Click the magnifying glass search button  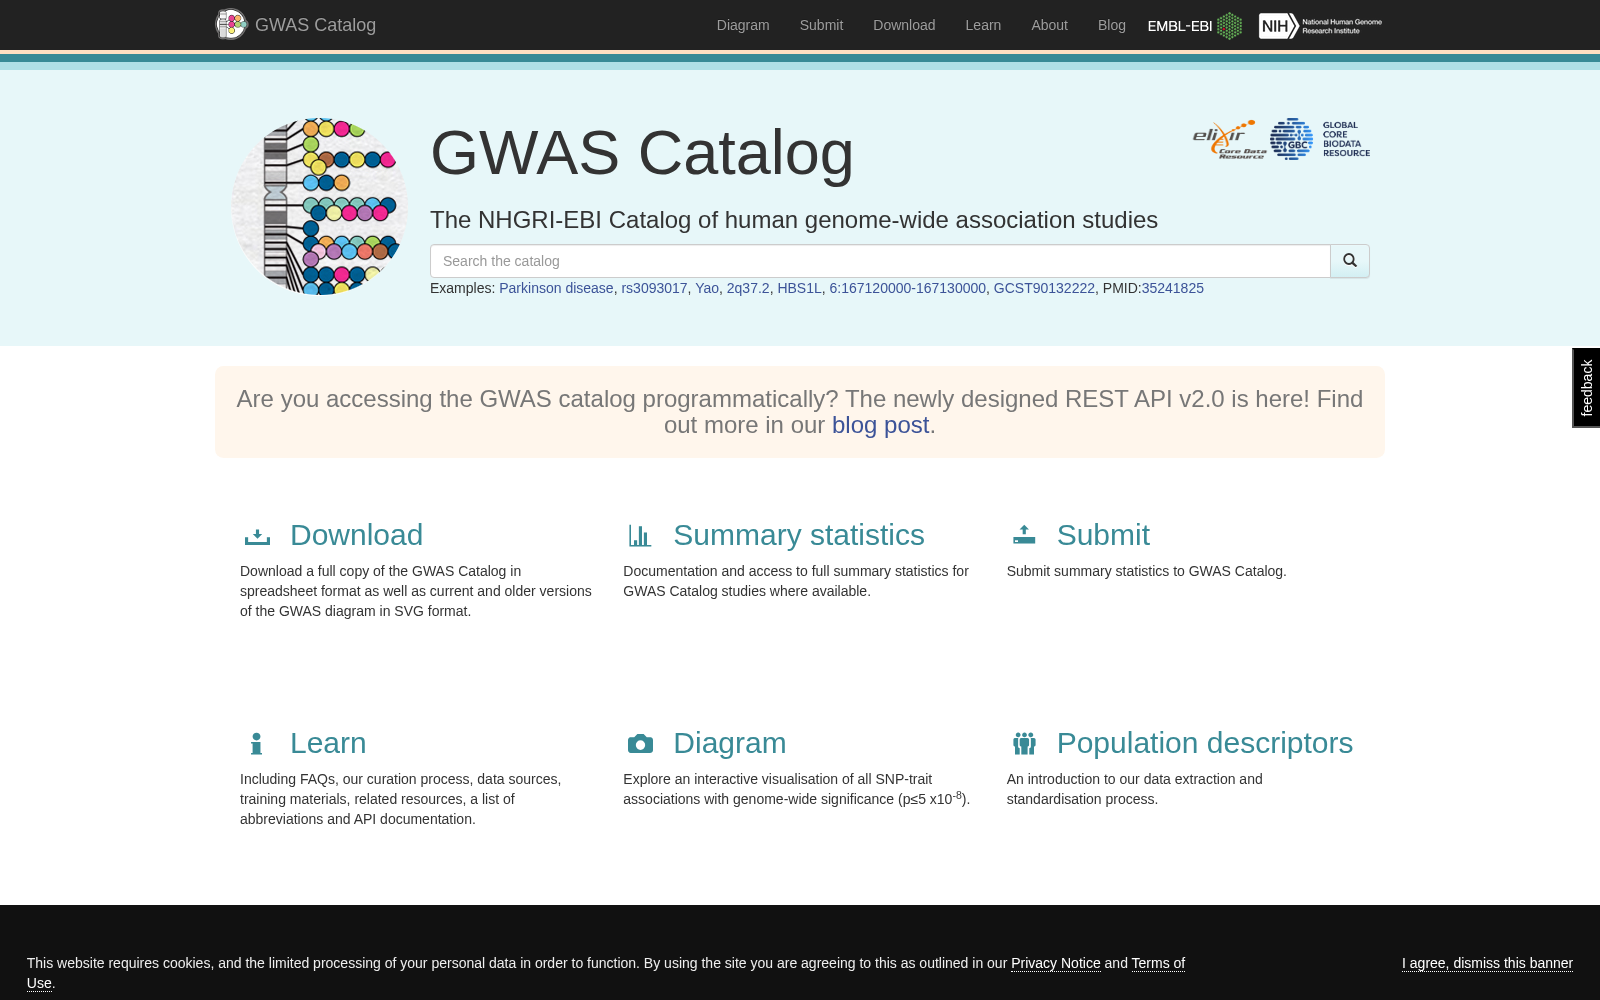pyautogui.click(x=1350, y=261)
